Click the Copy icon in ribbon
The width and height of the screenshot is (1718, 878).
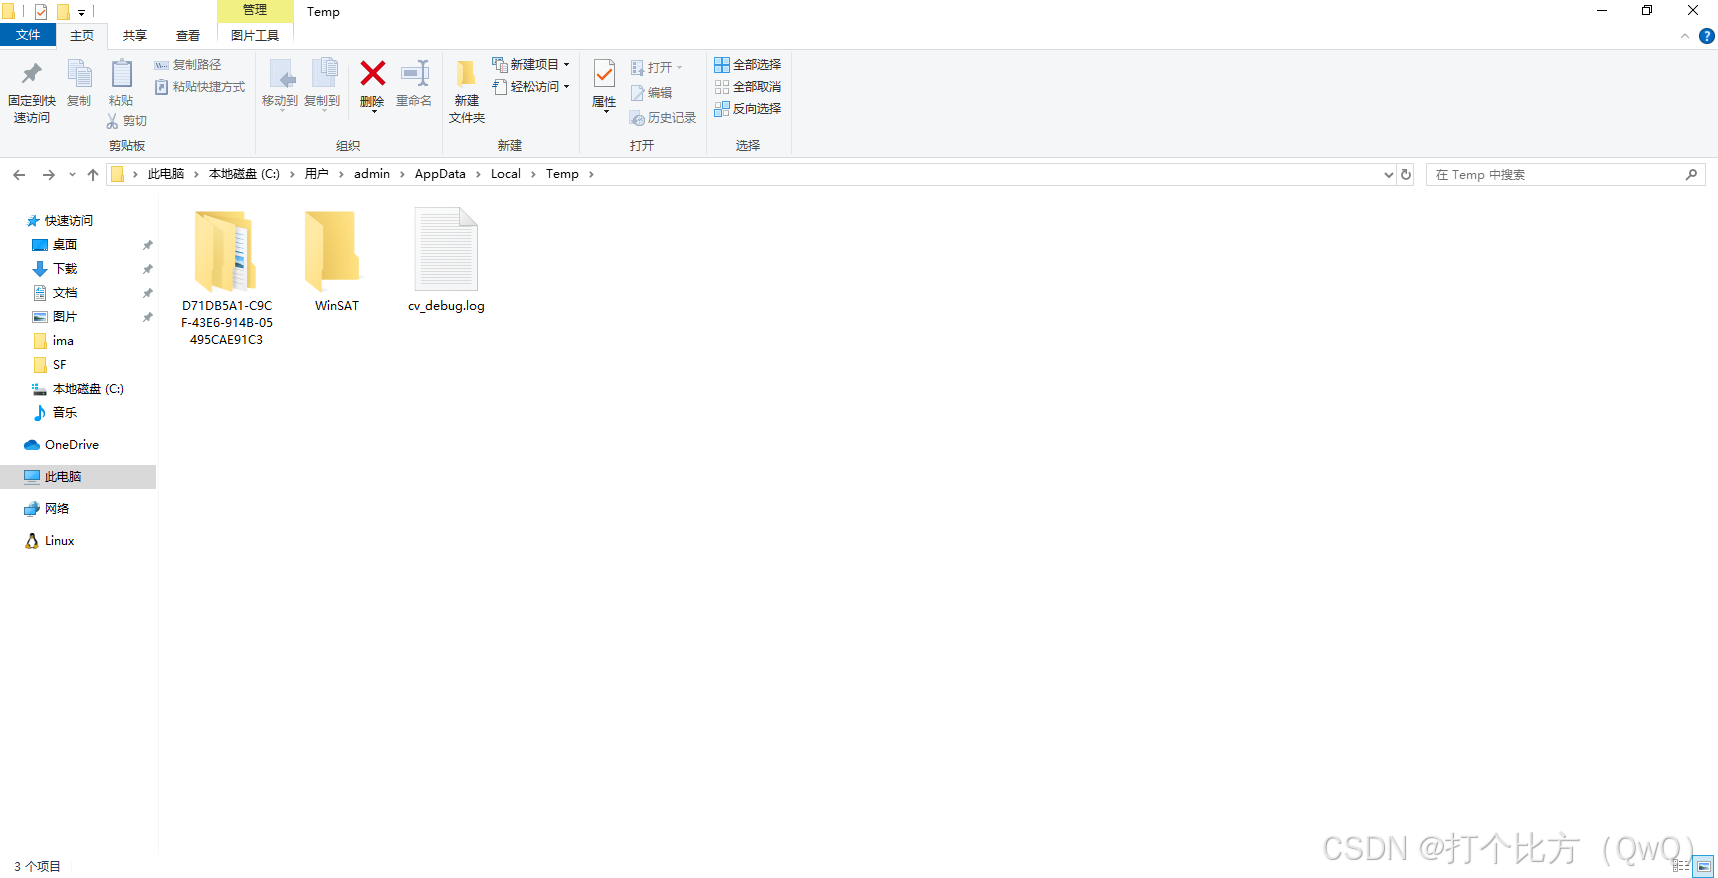point(79,74)
